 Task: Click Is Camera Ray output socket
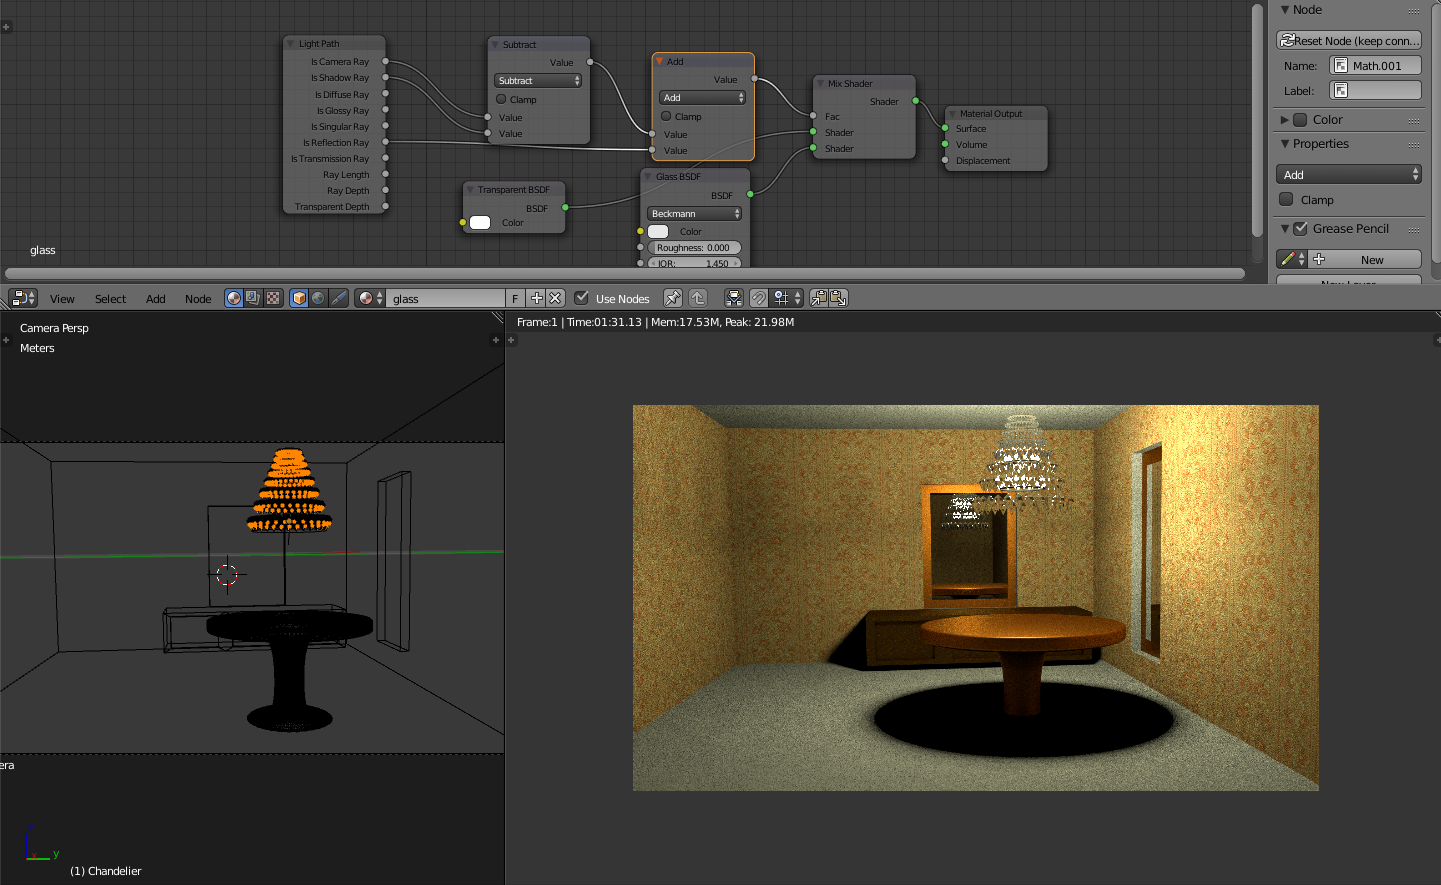point(385,62)
